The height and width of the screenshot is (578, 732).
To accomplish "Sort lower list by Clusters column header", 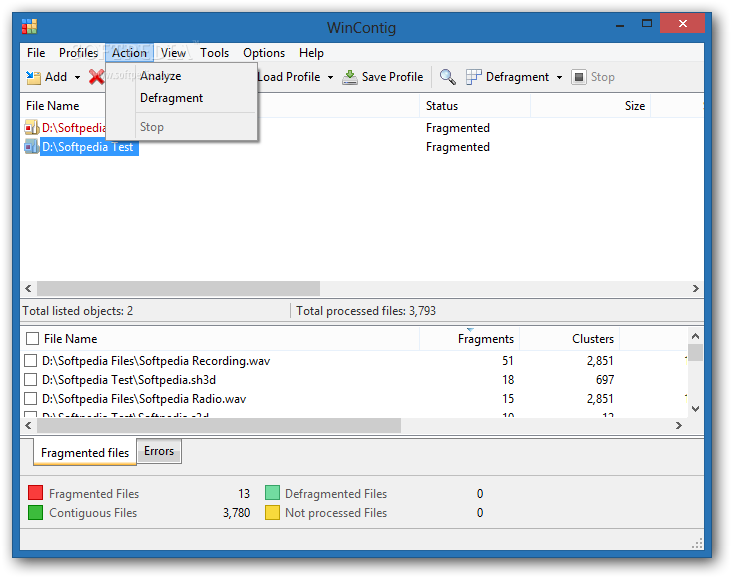I will click(x=570, y=338).
